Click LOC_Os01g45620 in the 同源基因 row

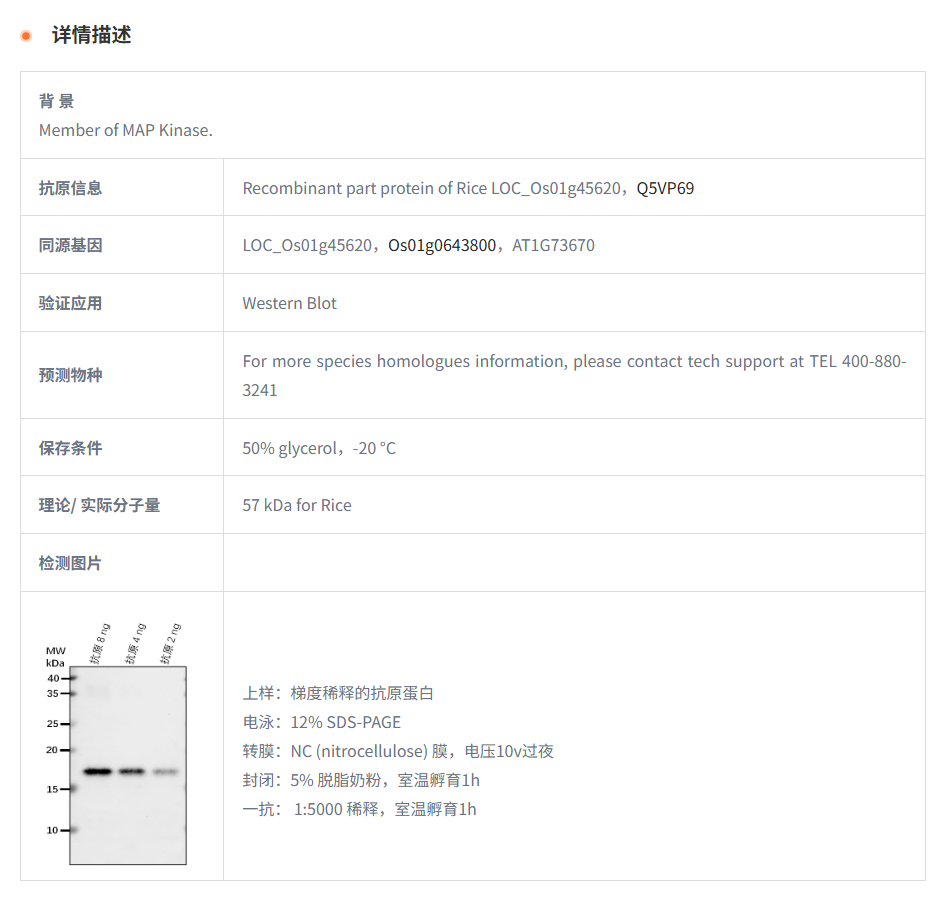[306, 245]
